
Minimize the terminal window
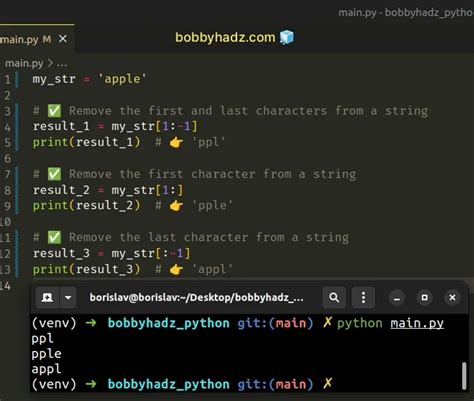coord(397,297)
